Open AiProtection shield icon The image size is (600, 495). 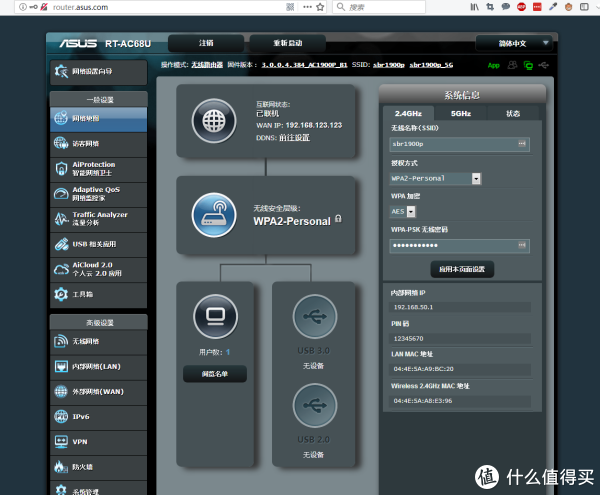point(61,169)
